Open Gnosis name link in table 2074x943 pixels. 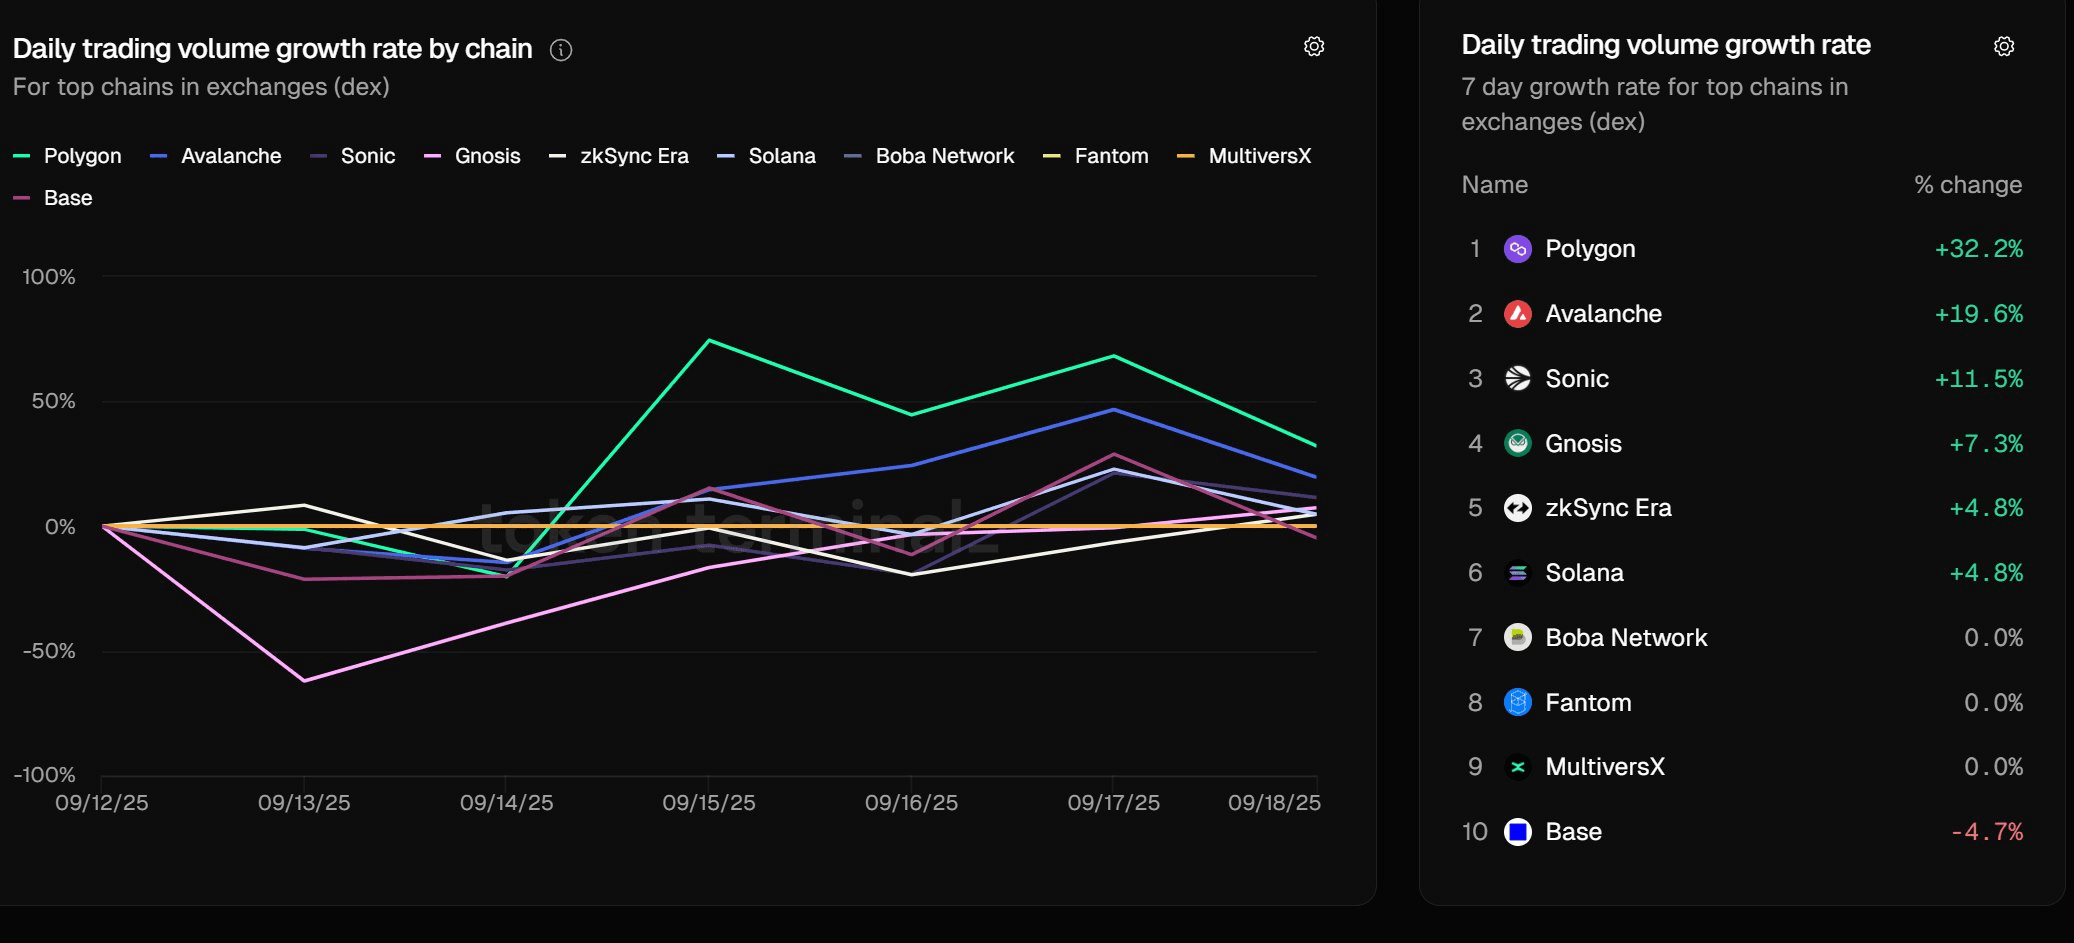coord(1583,443)
